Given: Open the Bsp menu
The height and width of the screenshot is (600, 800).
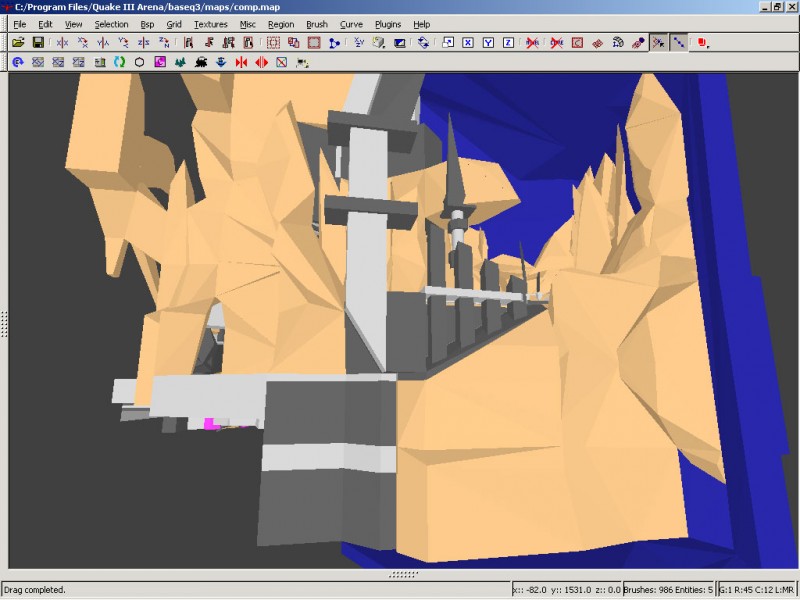Looking at the screenshot, I should click(x=147, y=24).
